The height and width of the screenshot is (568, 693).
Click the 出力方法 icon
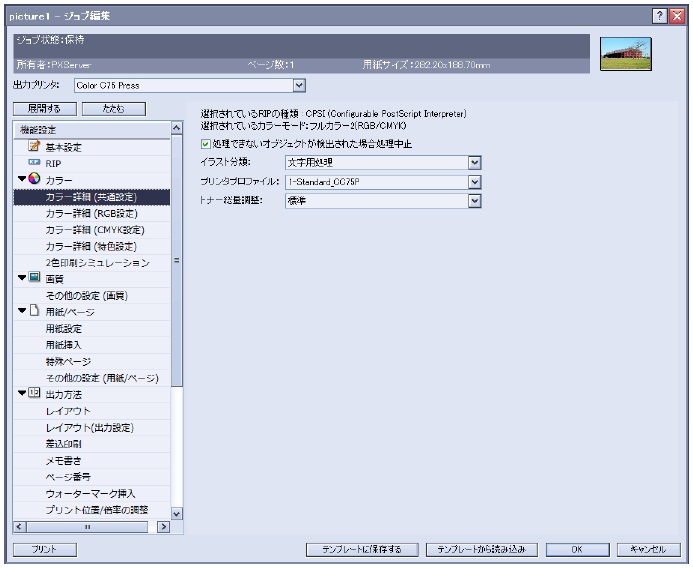click(x=34, y=393)
